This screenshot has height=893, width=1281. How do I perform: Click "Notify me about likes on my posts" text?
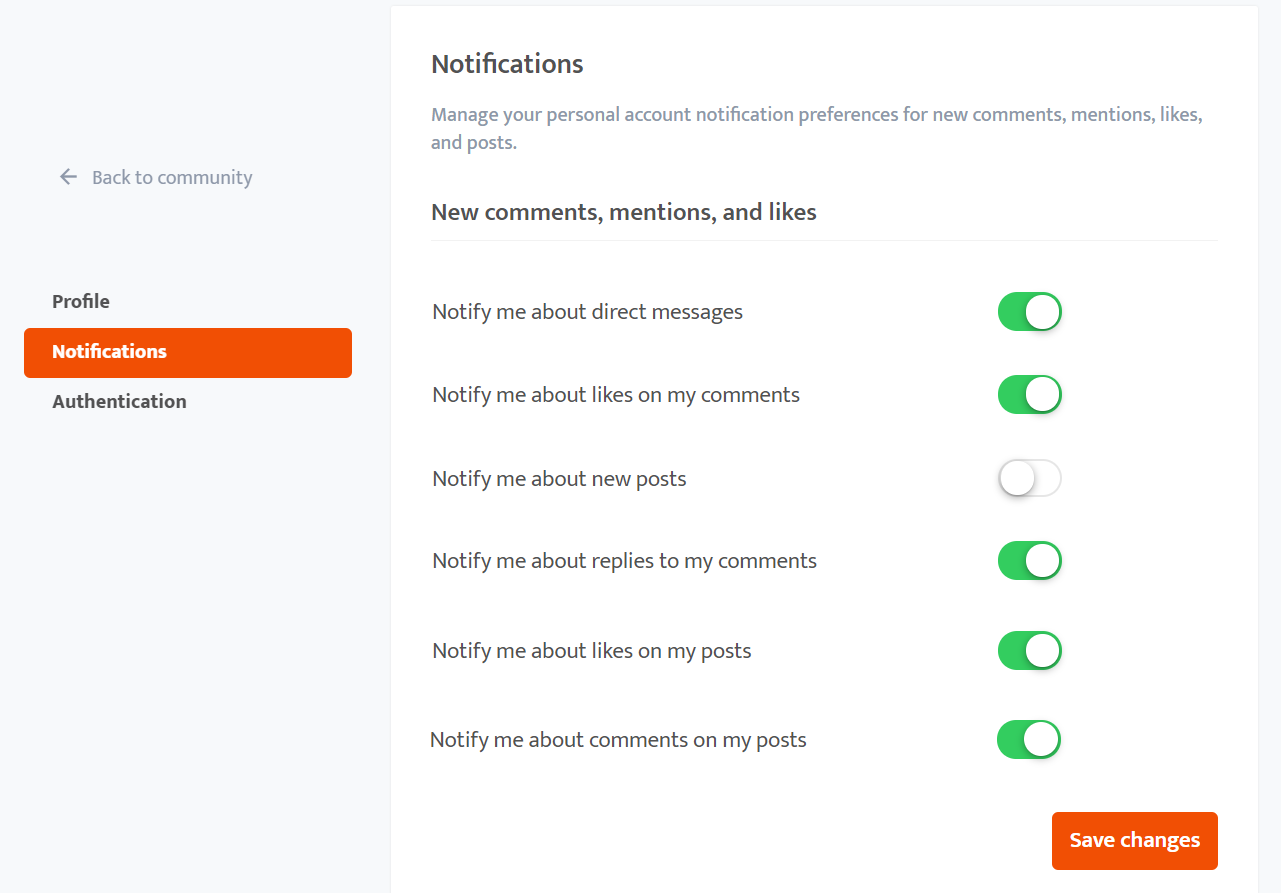(x=591, y=651)
